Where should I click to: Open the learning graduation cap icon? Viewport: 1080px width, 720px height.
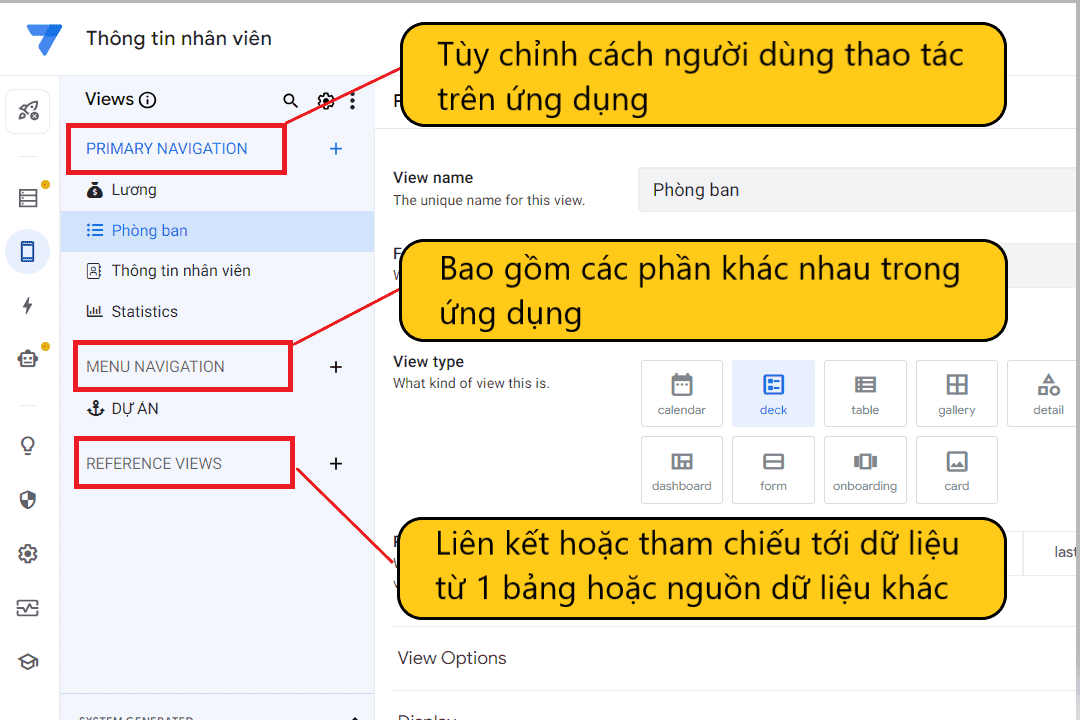tap(27, 661)
